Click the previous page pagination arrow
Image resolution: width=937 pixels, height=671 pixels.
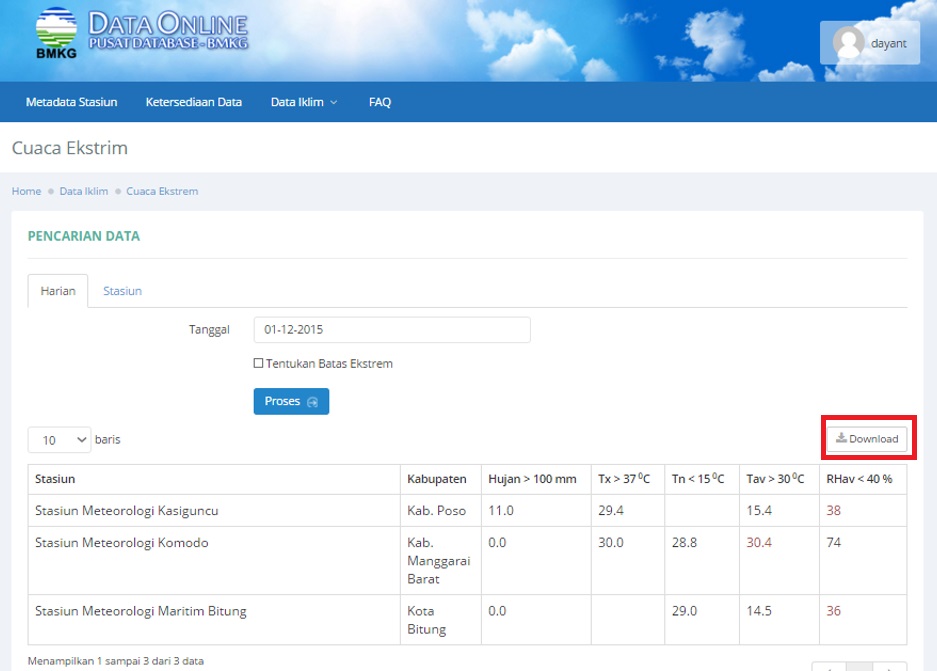[830, 668]
